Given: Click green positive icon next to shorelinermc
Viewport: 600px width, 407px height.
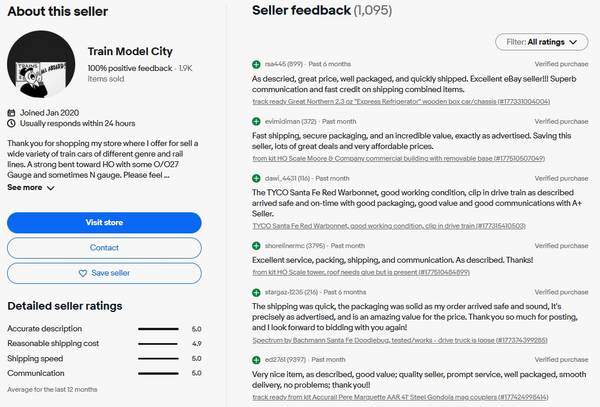Looking at the screenshot, I should (x=257, y=244).
